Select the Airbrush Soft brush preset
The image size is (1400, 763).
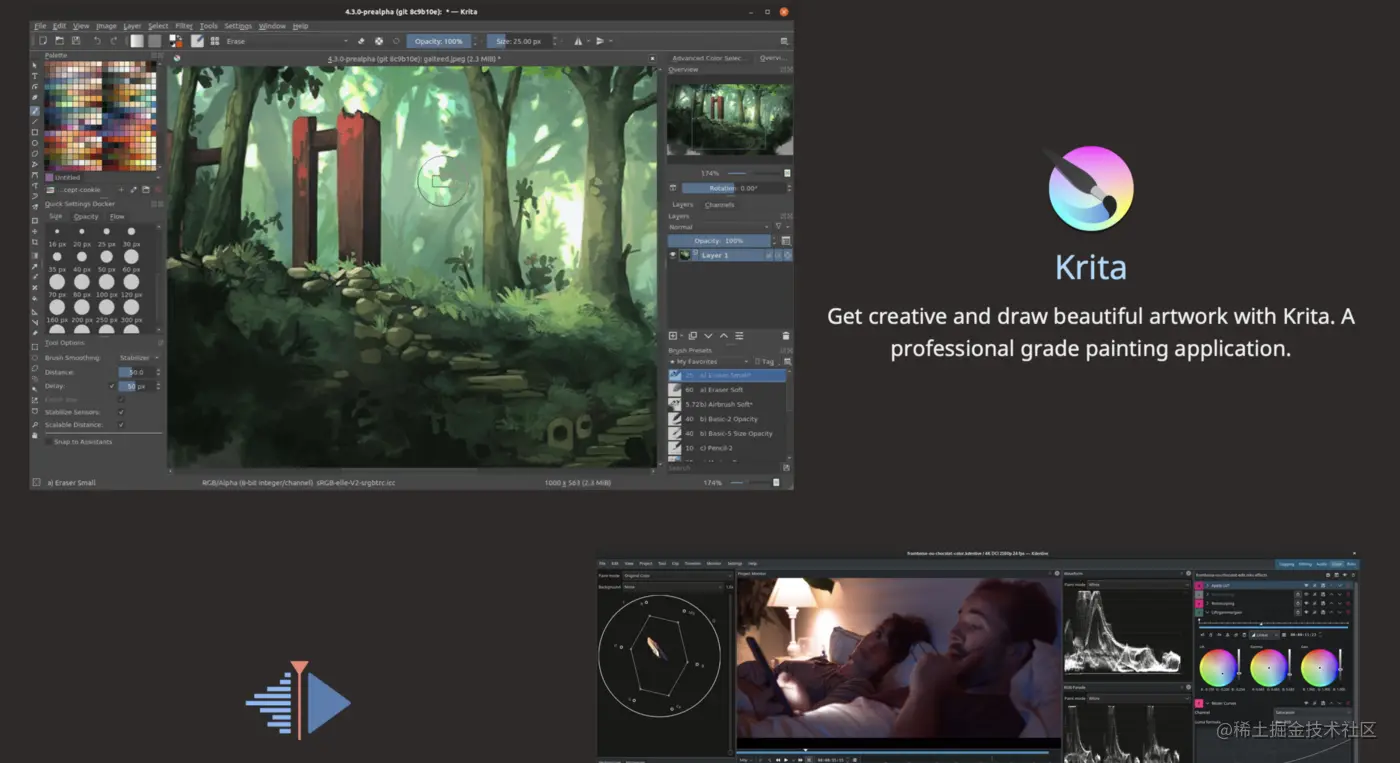[x=727, y=404]
